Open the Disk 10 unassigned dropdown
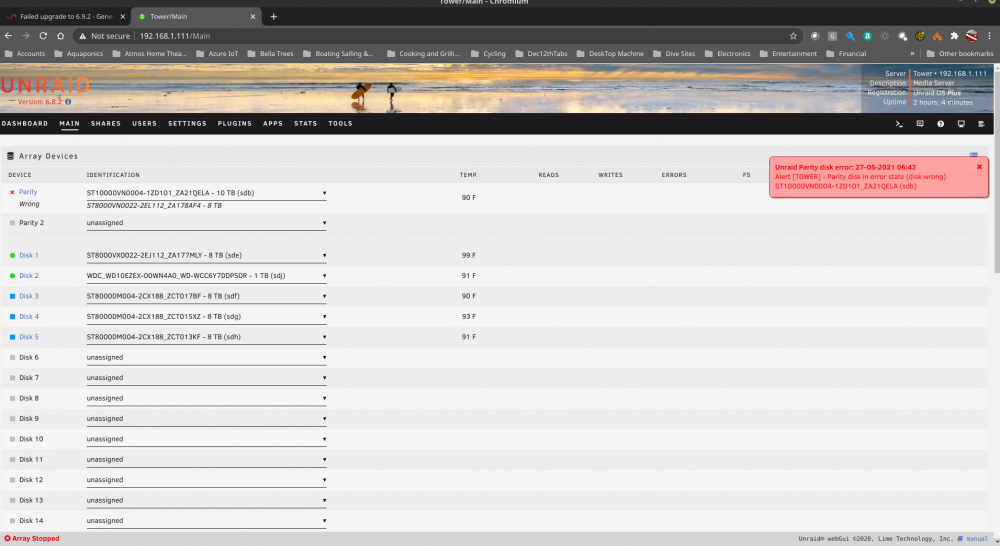This screenshot has height=546, width=1000. tap(206, 439)
